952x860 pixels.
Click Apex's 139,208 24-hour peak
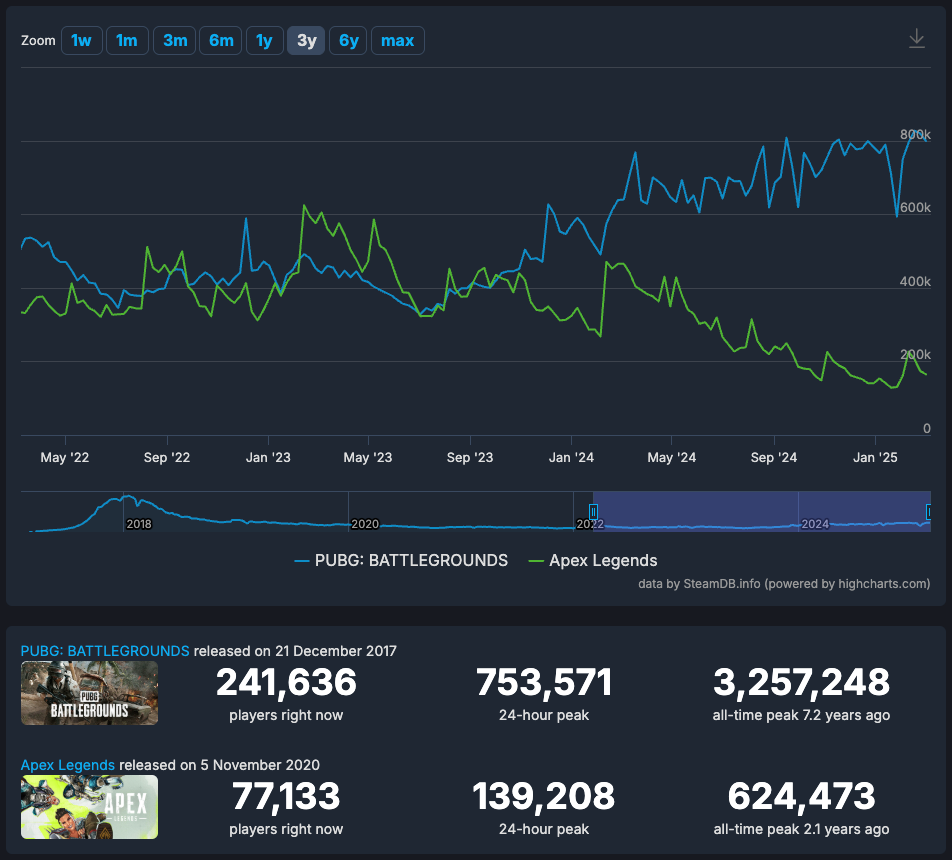(544, 796)
